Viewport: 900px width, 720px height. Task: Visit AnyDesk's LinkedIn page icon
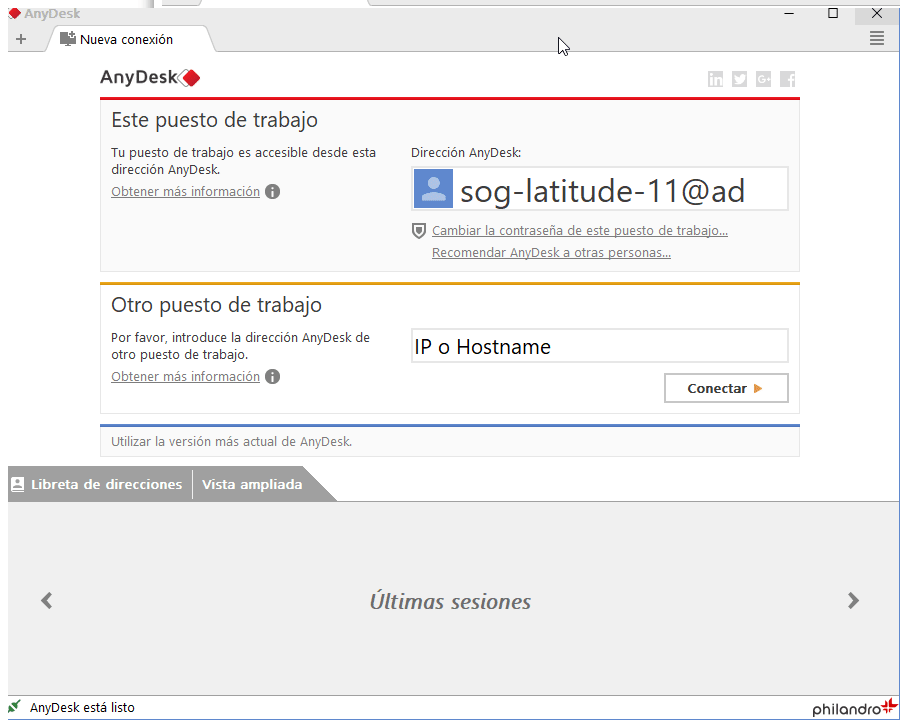715,79
